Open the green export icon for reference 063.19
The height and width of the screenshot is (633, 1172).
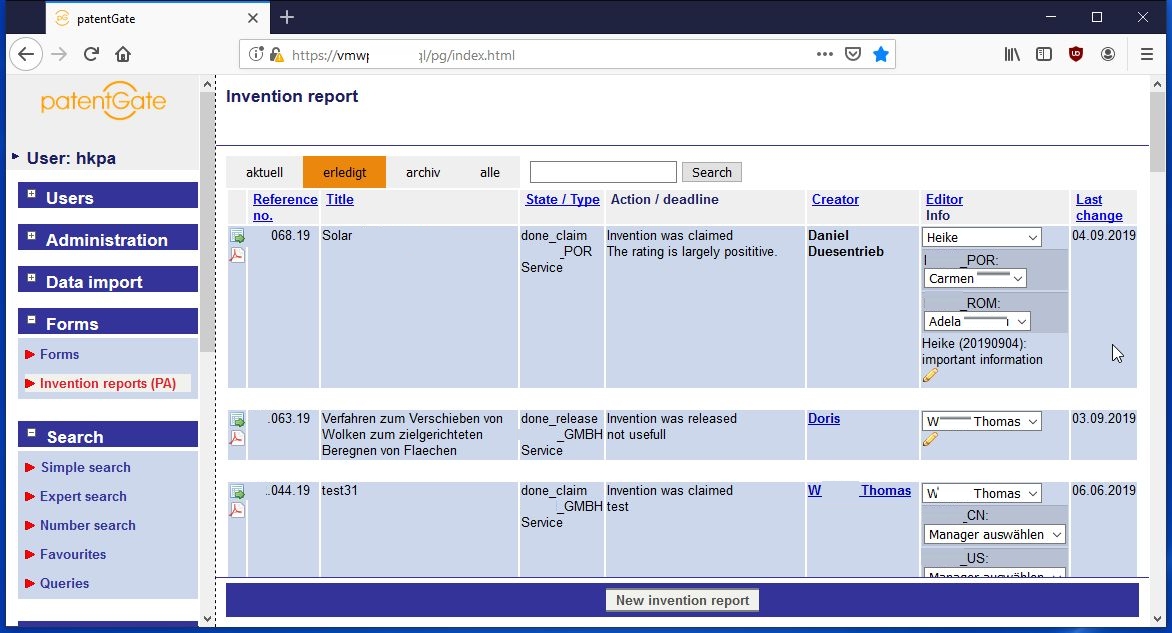click(x=237, y=420)
